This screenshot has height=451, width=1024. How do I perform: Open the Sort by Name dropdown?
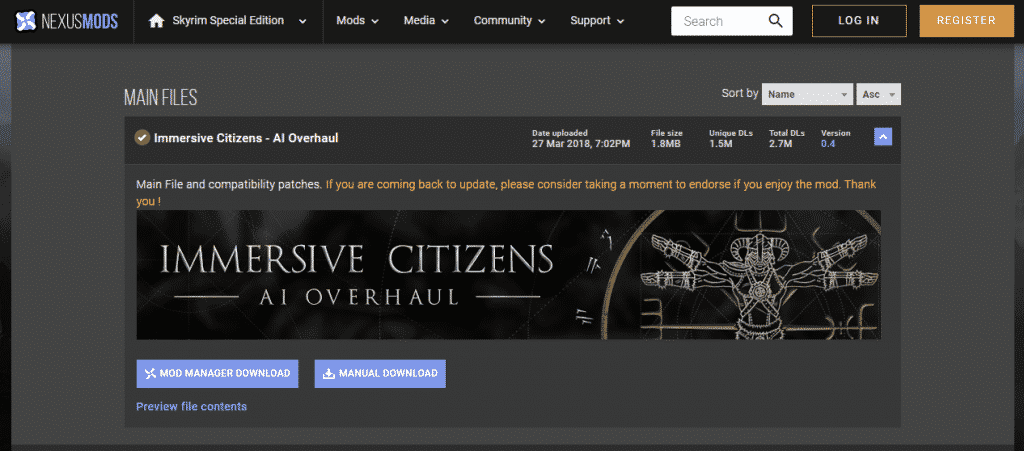tap(807, 94)
